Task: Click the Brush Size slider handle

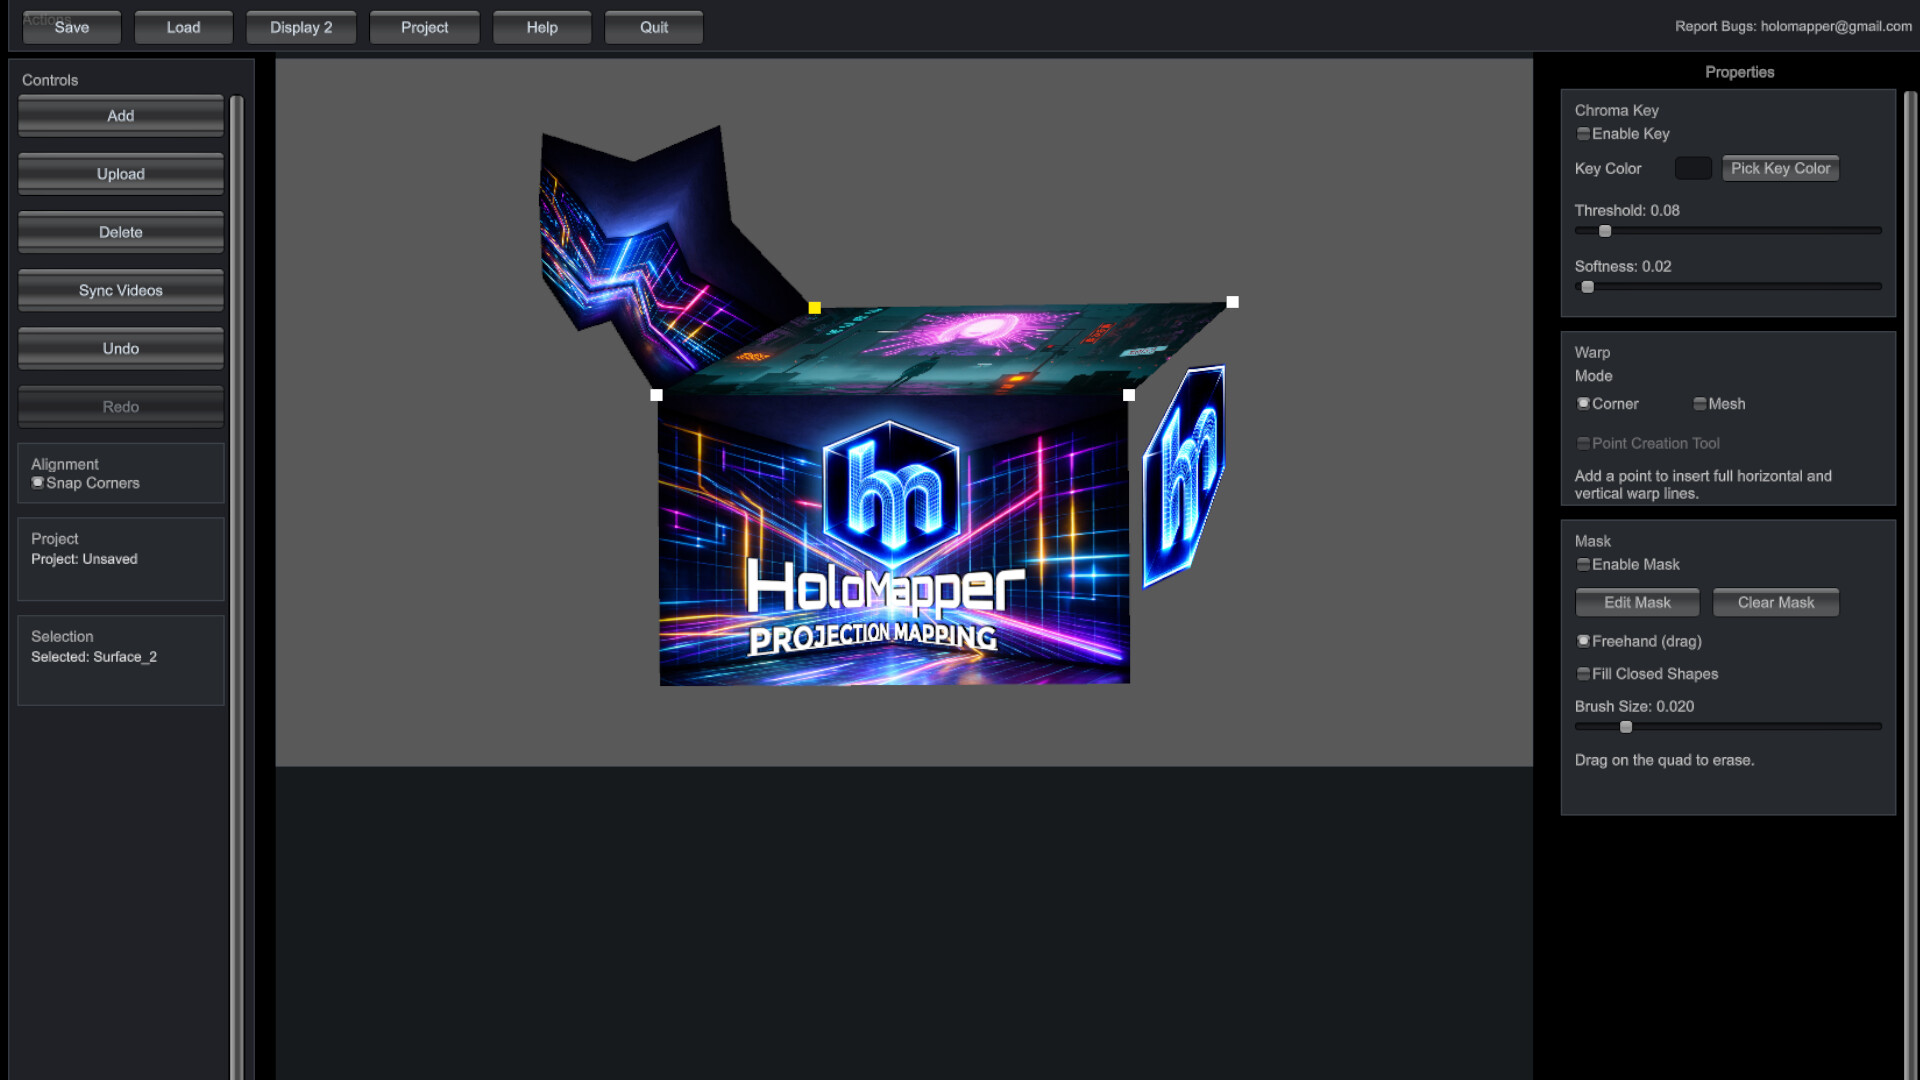Action: coord(1626,727)
